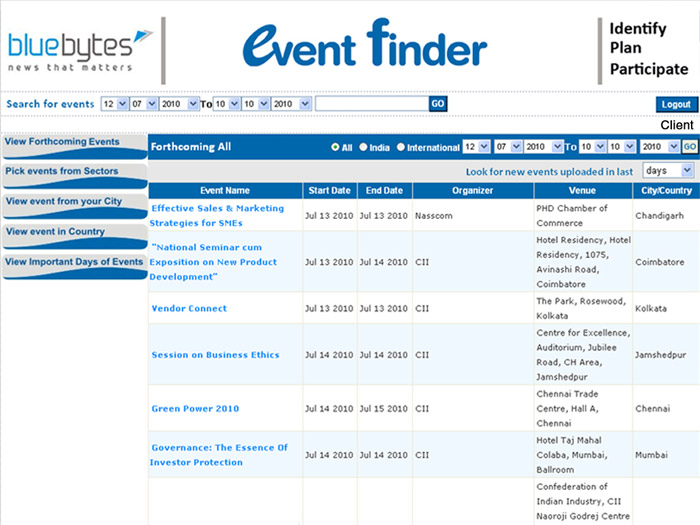Click GO button in Forthcoming All bar
Image resolution: width=700 pixels, height=525 pixels.
click(x=690, y=146)
